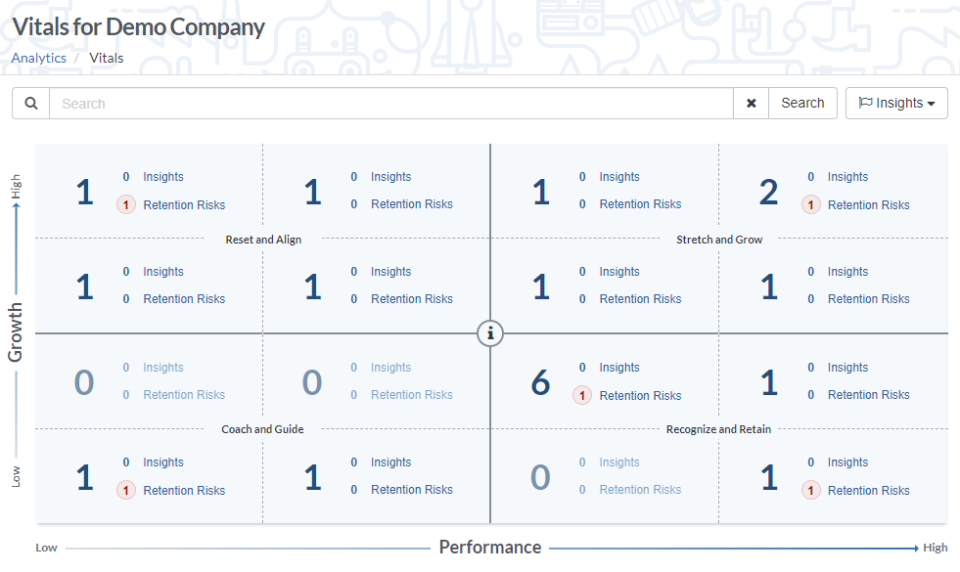Viewport: 960px width, 572px height.
Task: Open the center info circle icon
Action: coord(490,334)
